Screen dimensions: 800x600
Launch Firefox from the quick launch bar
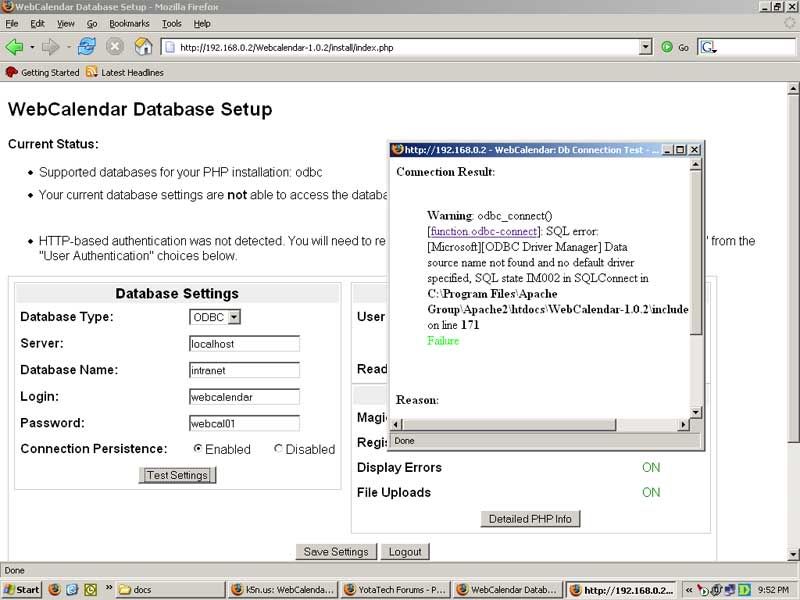pyautogui.click(x=54, y=590)
